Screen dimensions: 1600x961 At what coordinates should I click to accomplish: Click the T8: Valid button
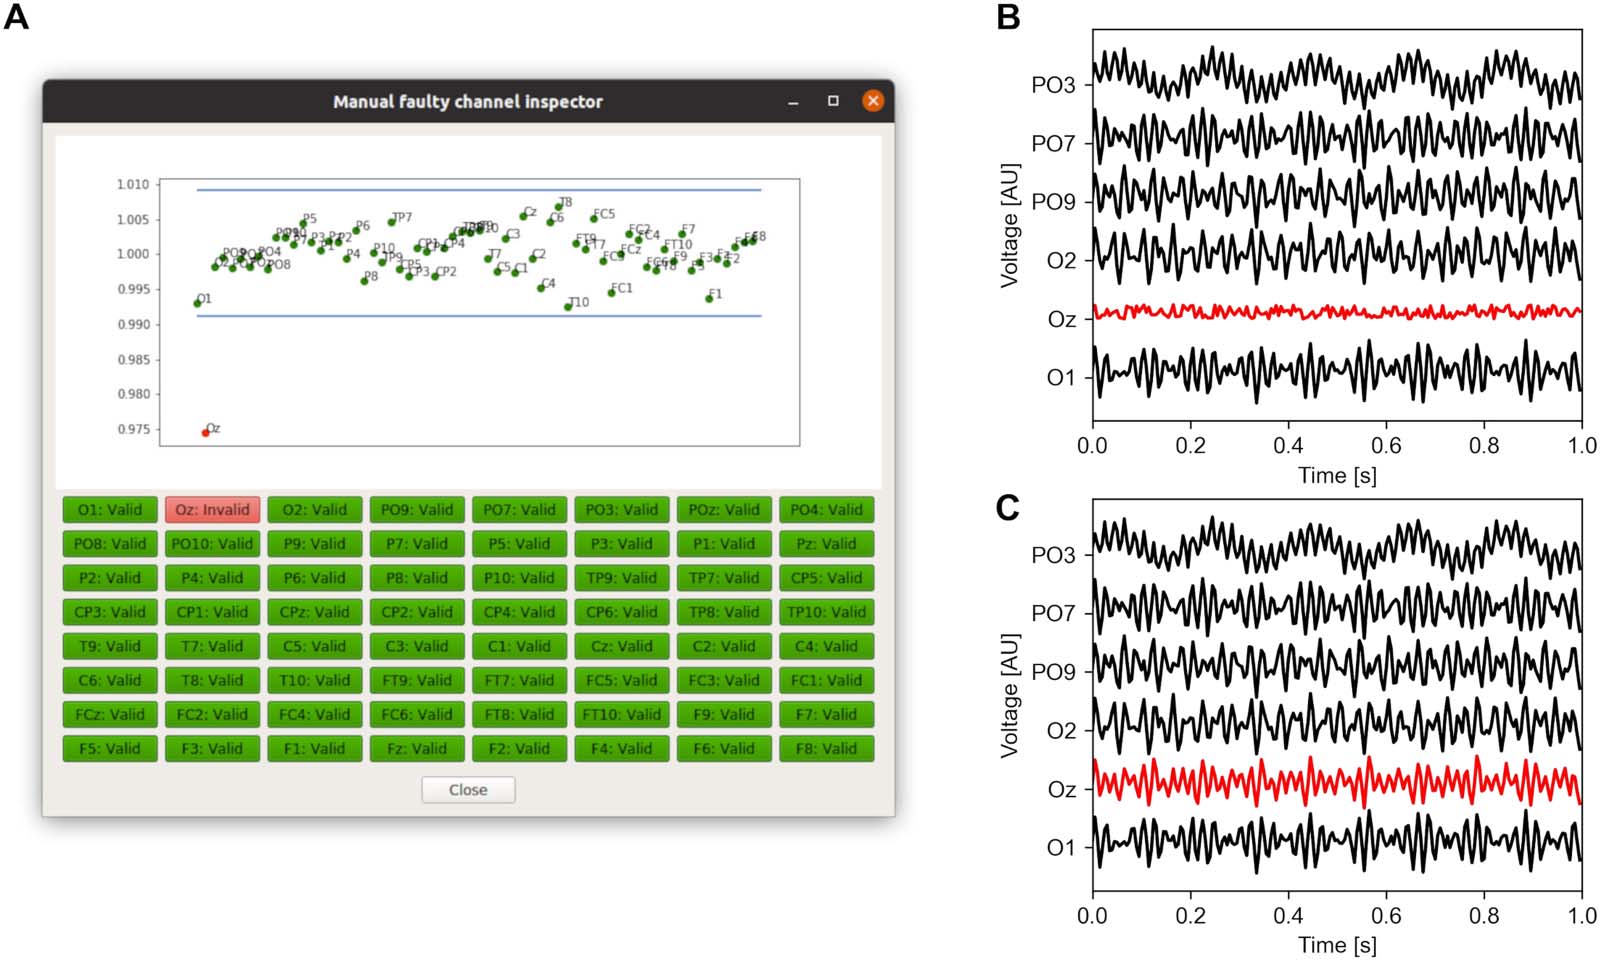(212, 680)
